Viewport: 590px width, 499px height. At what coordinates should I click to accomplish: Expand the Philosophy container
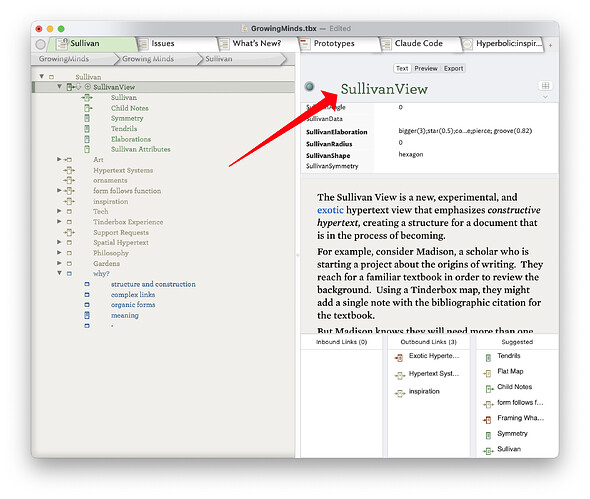[x=59, y=253]
